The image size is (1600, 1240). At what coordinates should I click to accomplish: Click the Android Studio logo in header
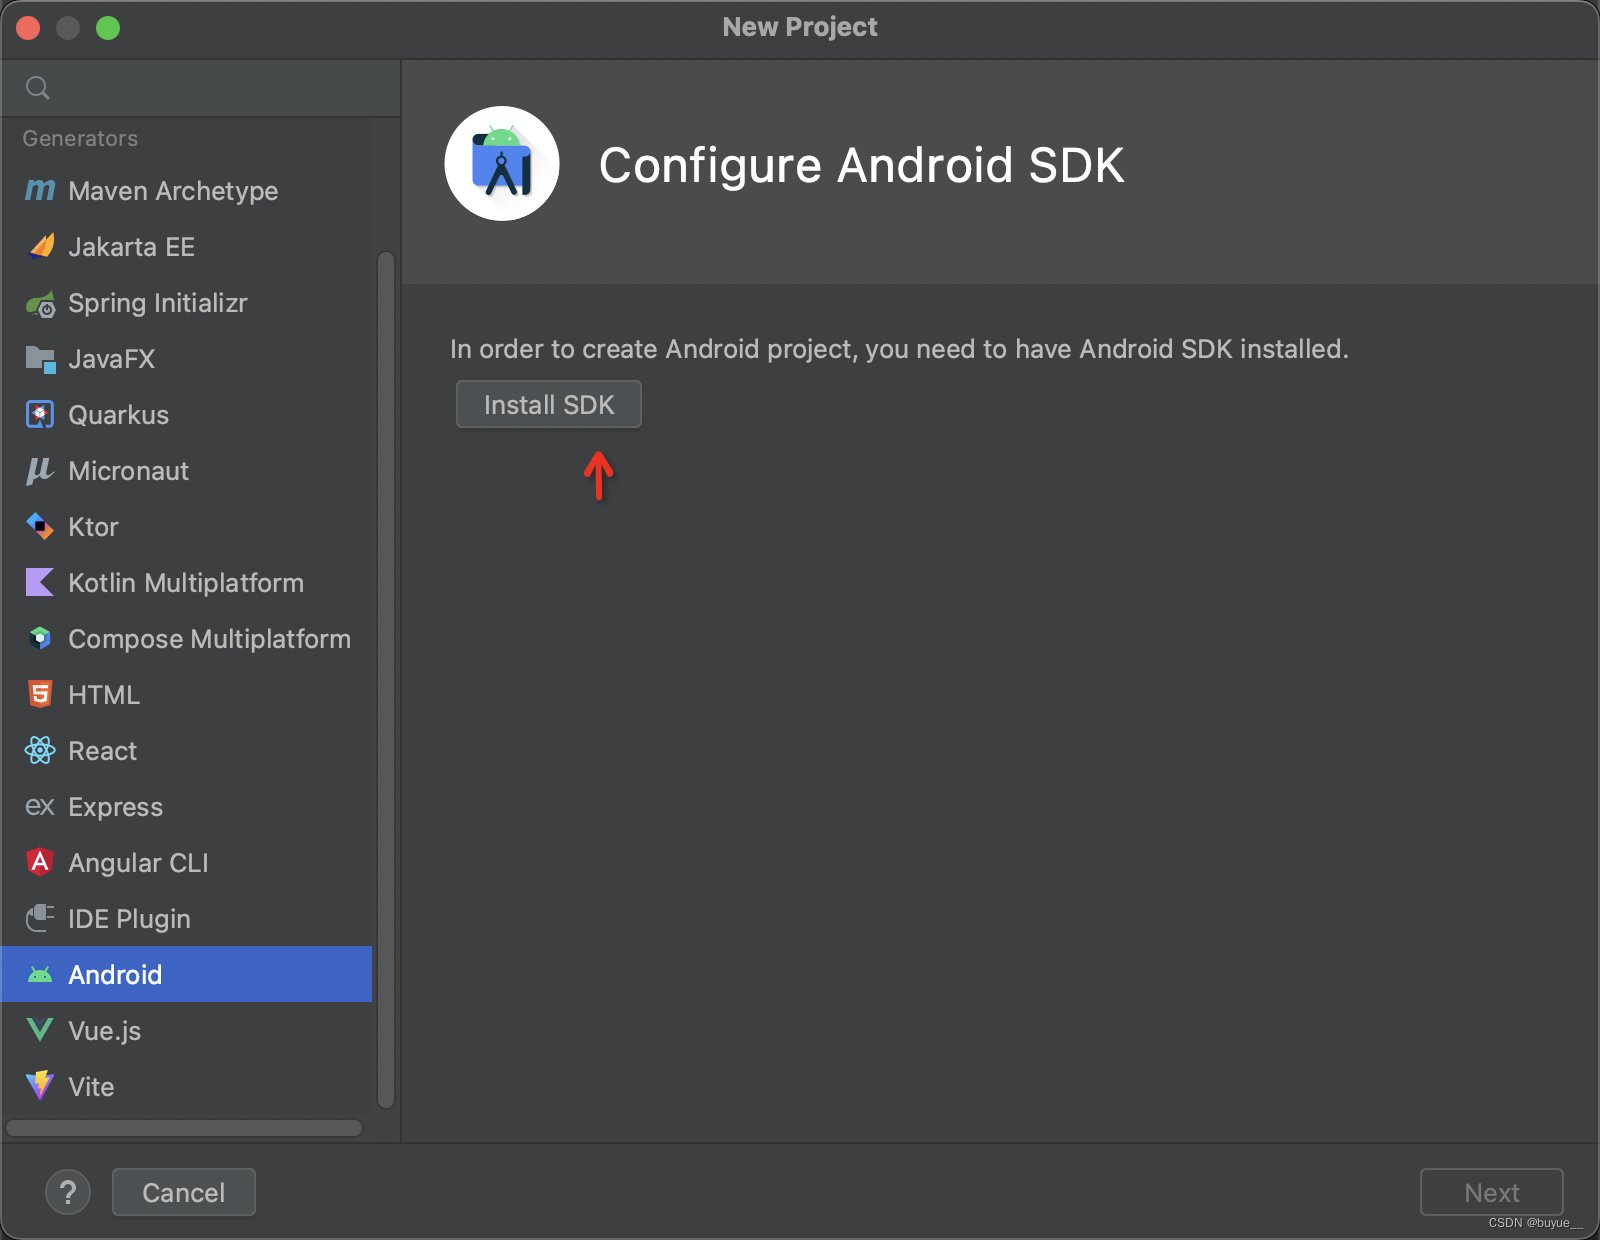[502, 164]
